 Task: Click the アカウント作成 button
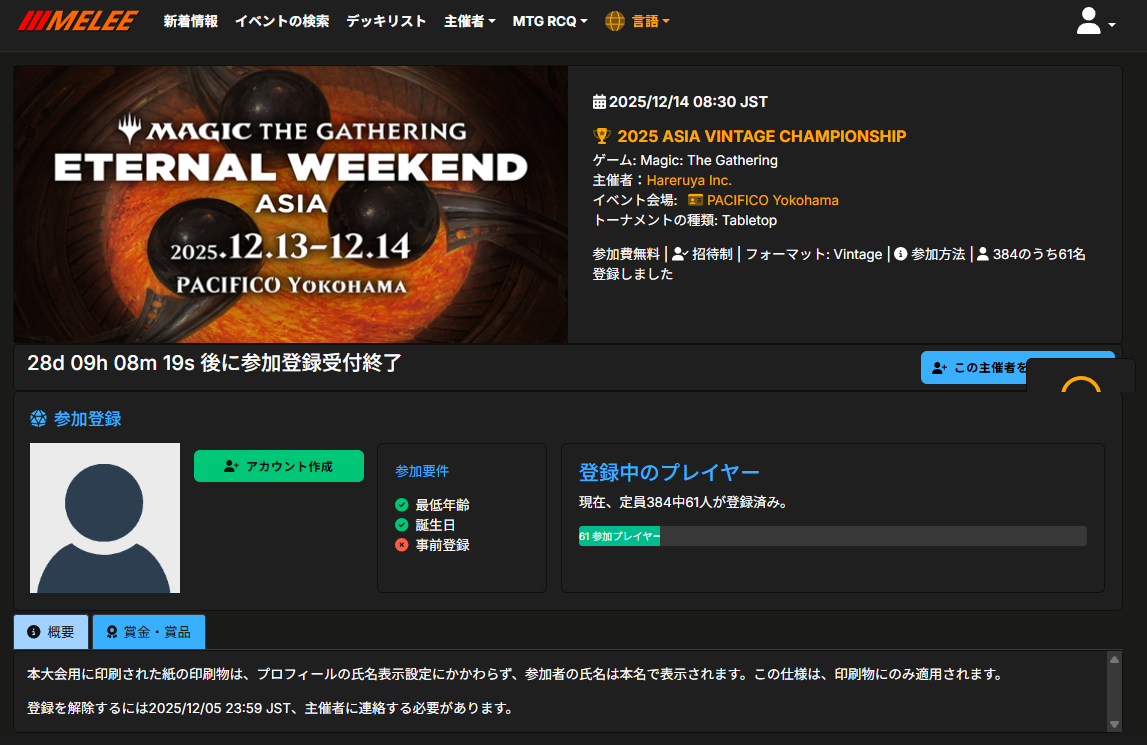pos(279,466)
